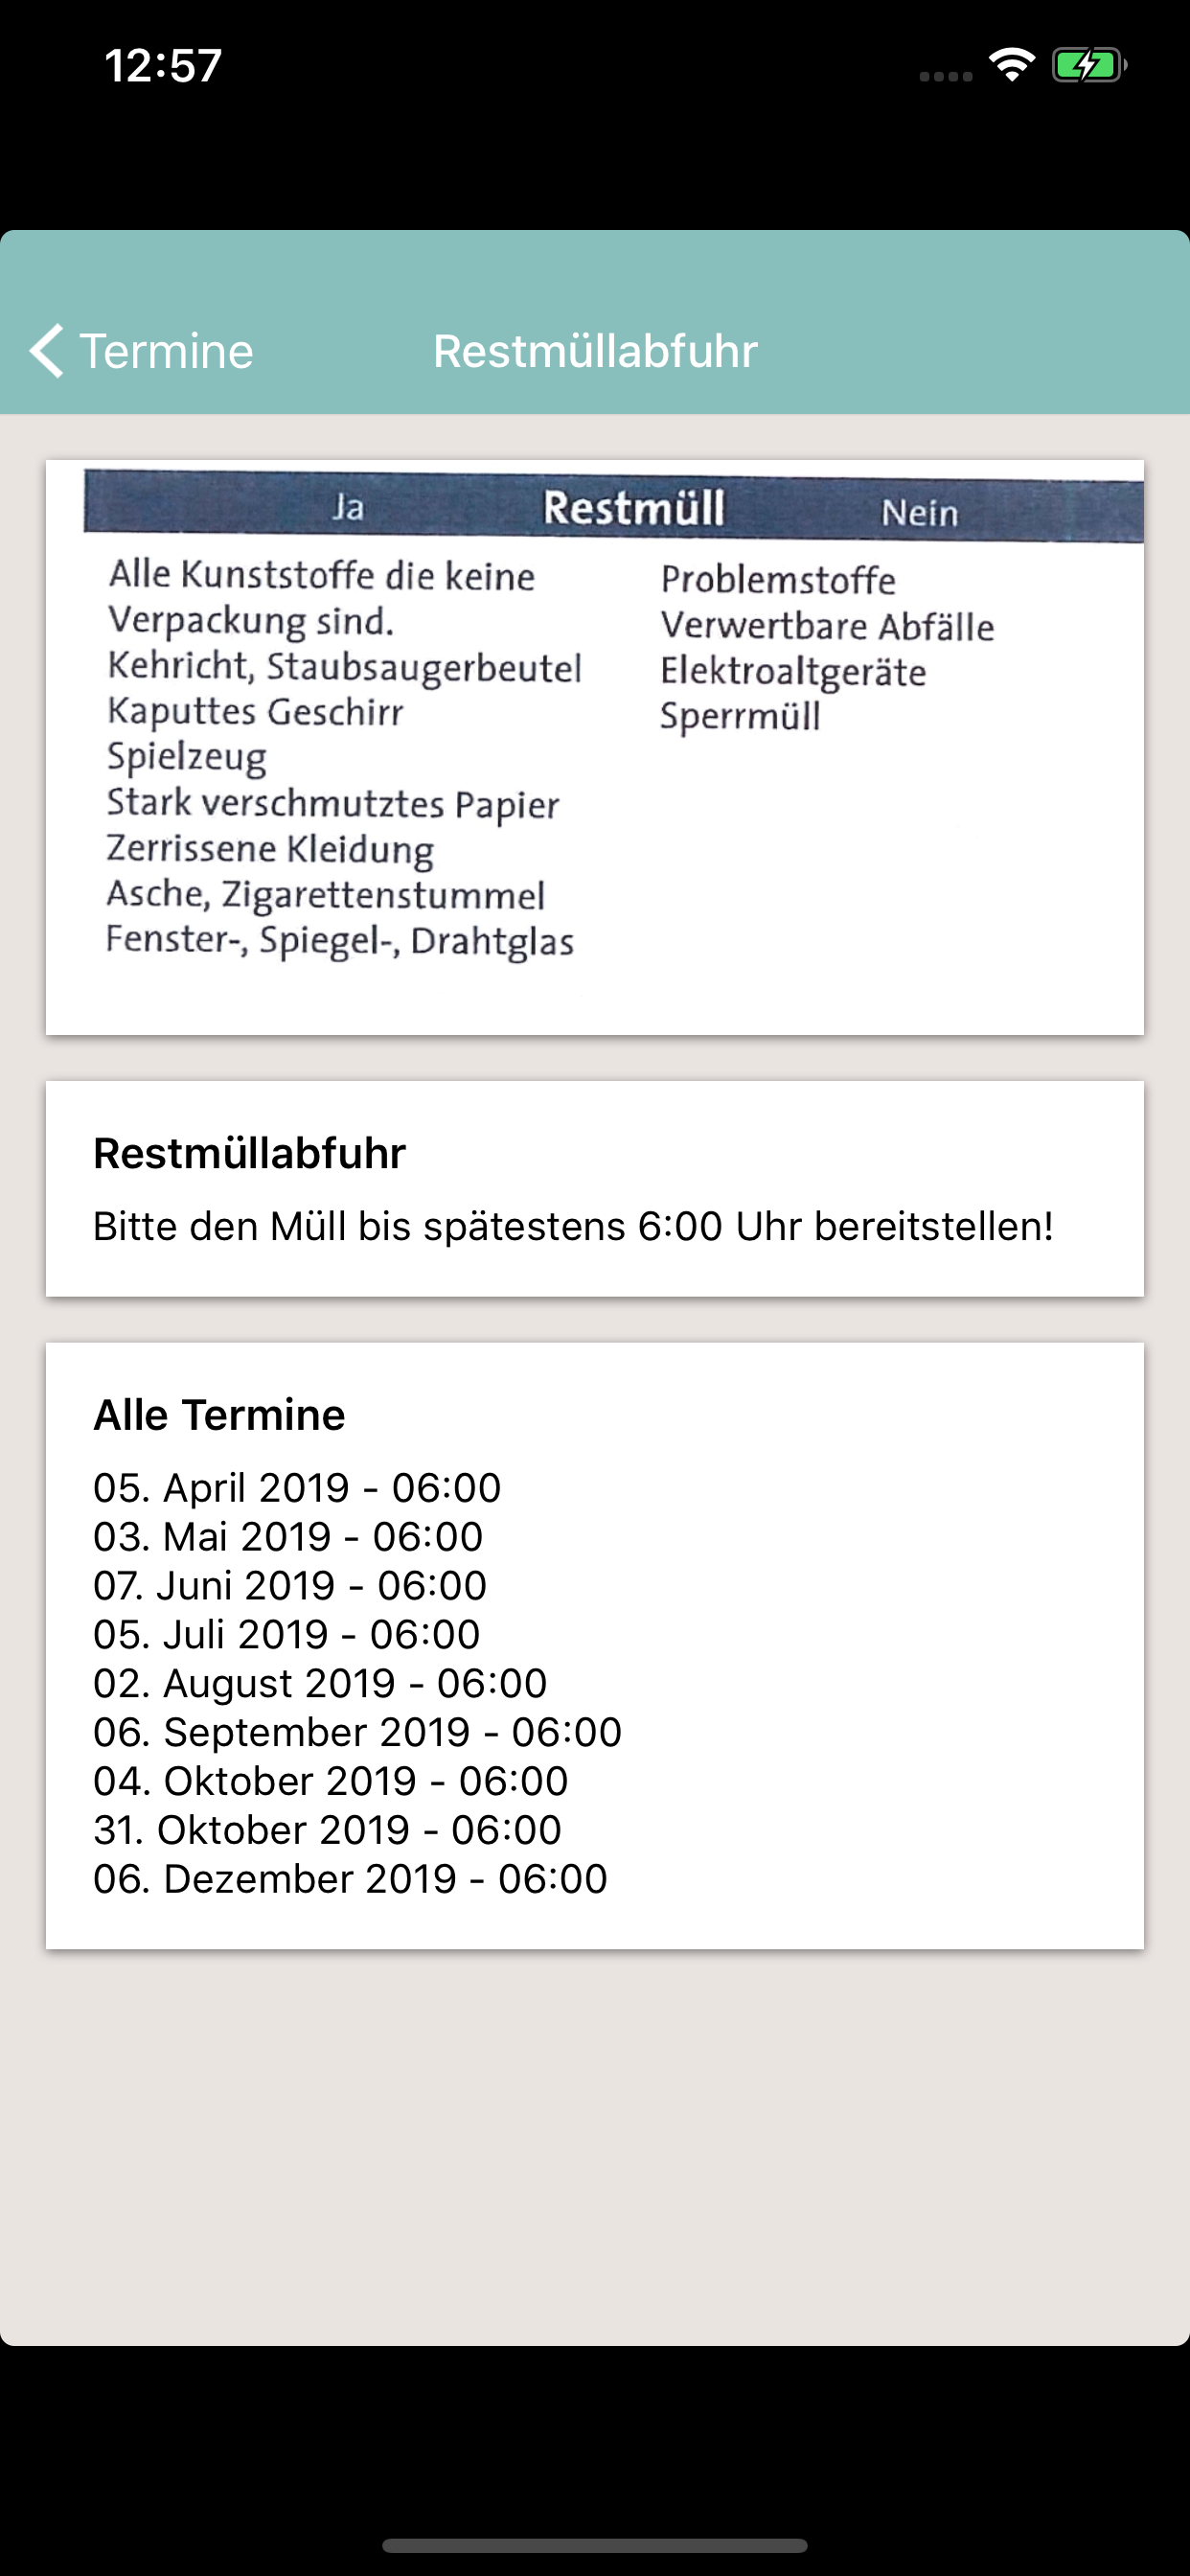Screen dimensions: 1190x2576
Task: Go back to Termine
Action: [x=141, y=351]
